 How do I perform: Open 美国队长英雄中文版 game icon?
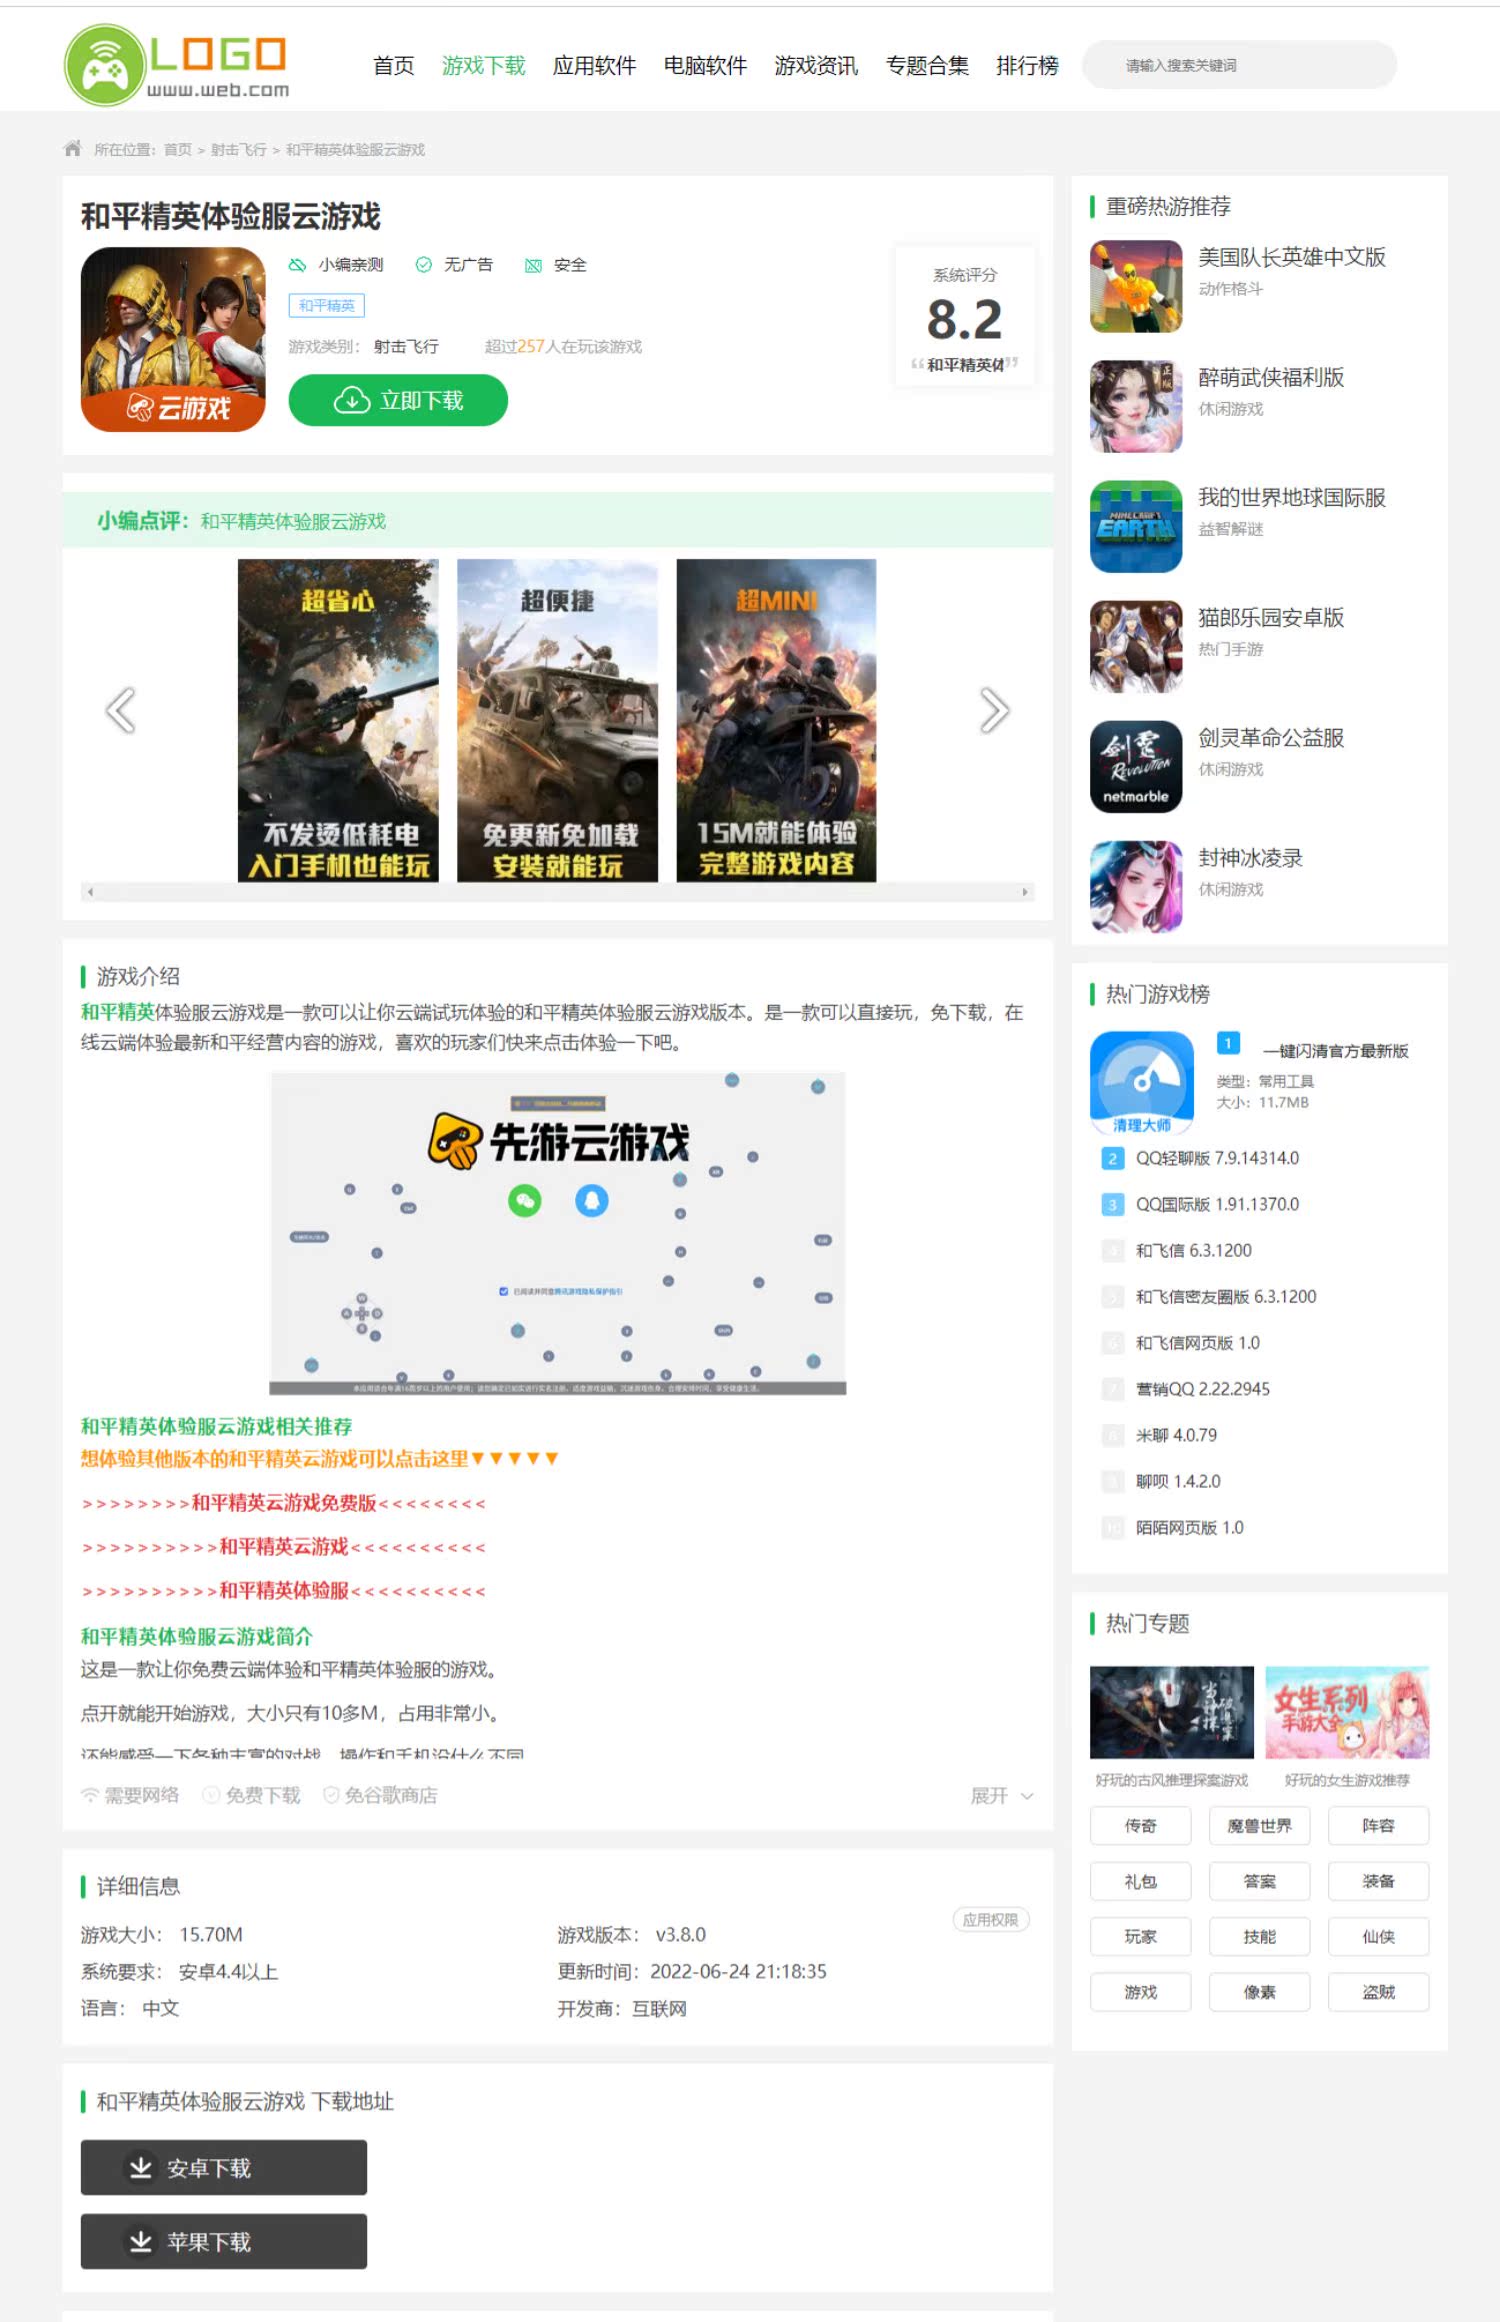tap(1136, 286)
